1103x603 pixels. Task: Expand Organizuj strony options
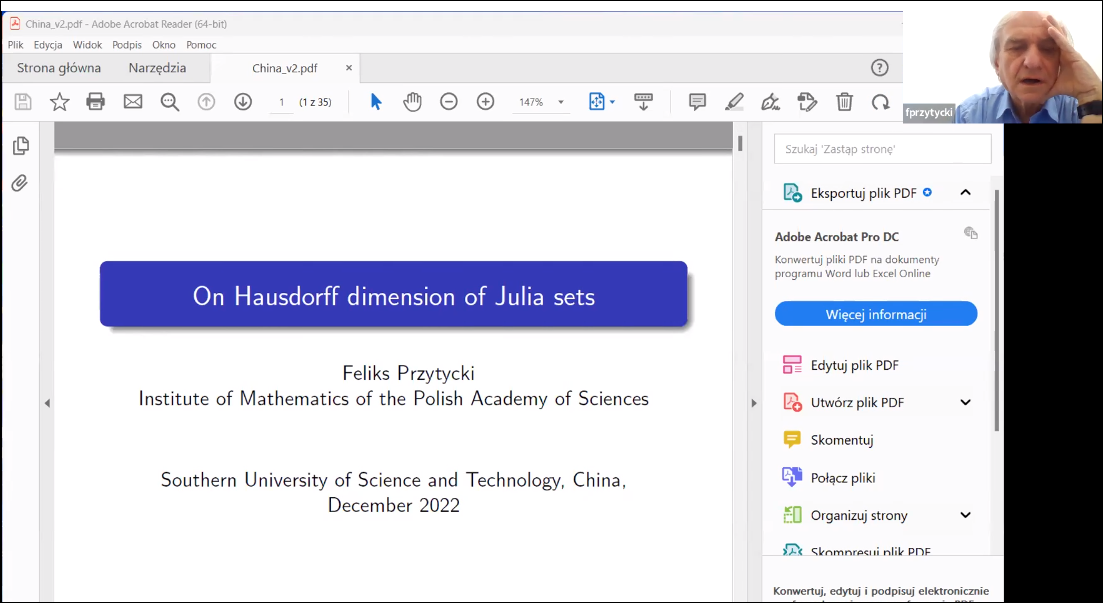coord(965,515)
